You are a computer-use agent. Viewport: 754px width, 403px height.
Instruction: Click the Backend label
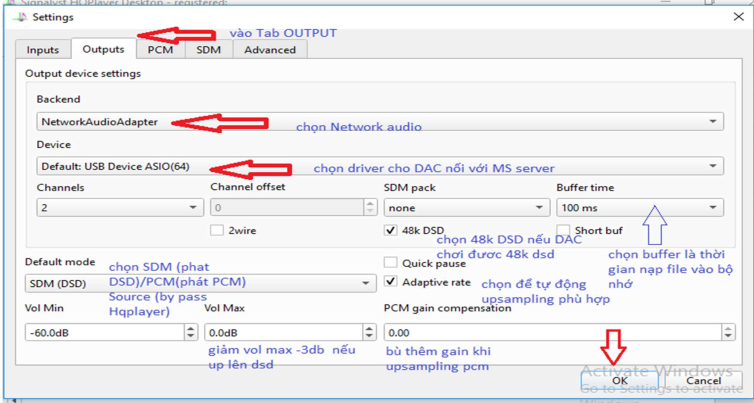[58, 99]
